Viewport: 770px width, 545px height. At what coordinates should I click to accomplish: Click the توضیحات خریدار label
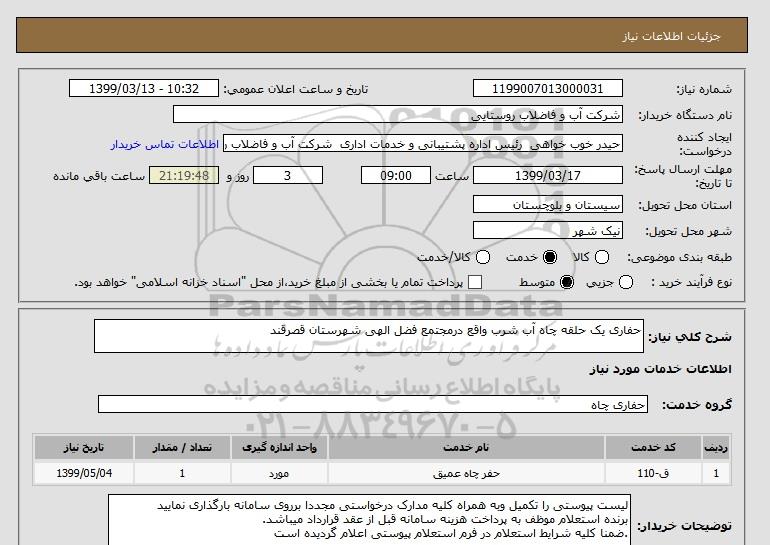click(x=685, y=526)
